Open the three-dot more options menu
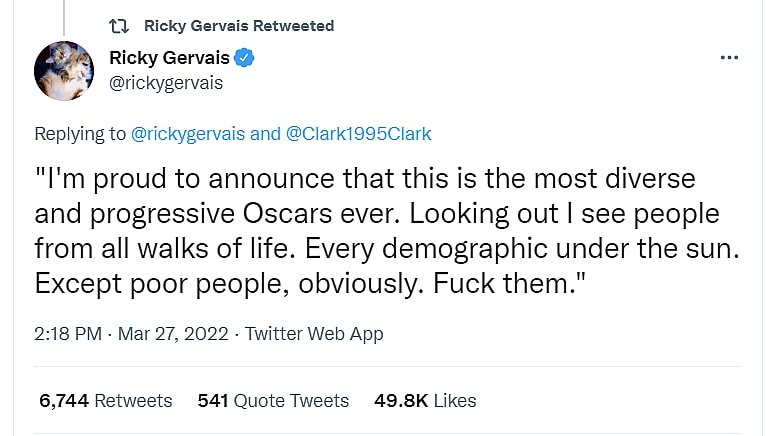 [x=729, y=58]
